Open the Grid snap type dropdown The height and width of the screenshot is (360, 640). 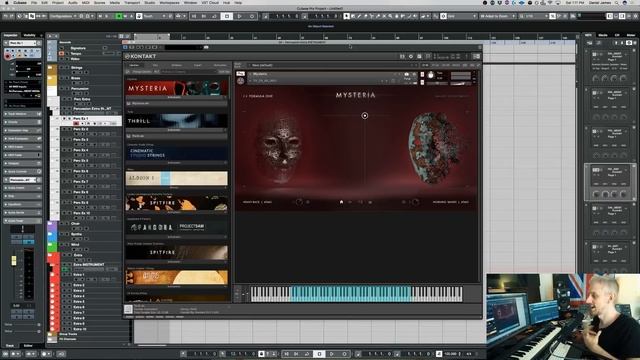click(461, 16)
